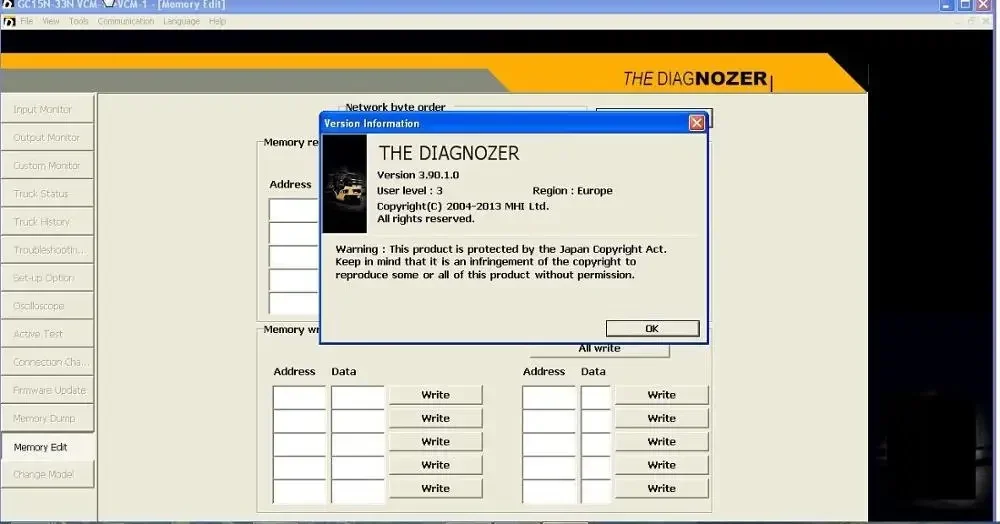Focus first Address field in Memory read group
The width and height of the screenshot is (1000, 524).
pos(294,210)
